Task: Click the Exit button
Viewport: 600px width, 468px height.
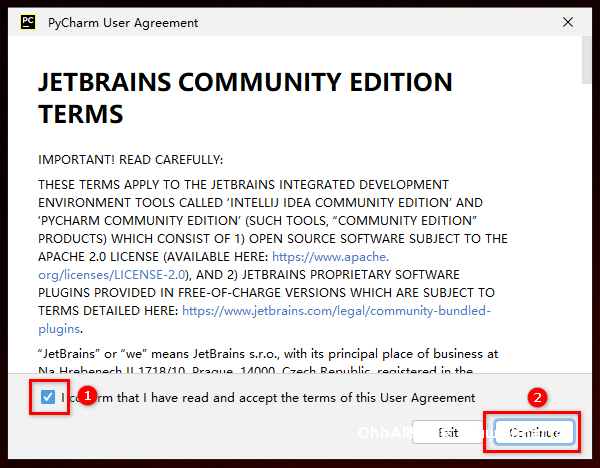Action: click(x=448, y=432)
